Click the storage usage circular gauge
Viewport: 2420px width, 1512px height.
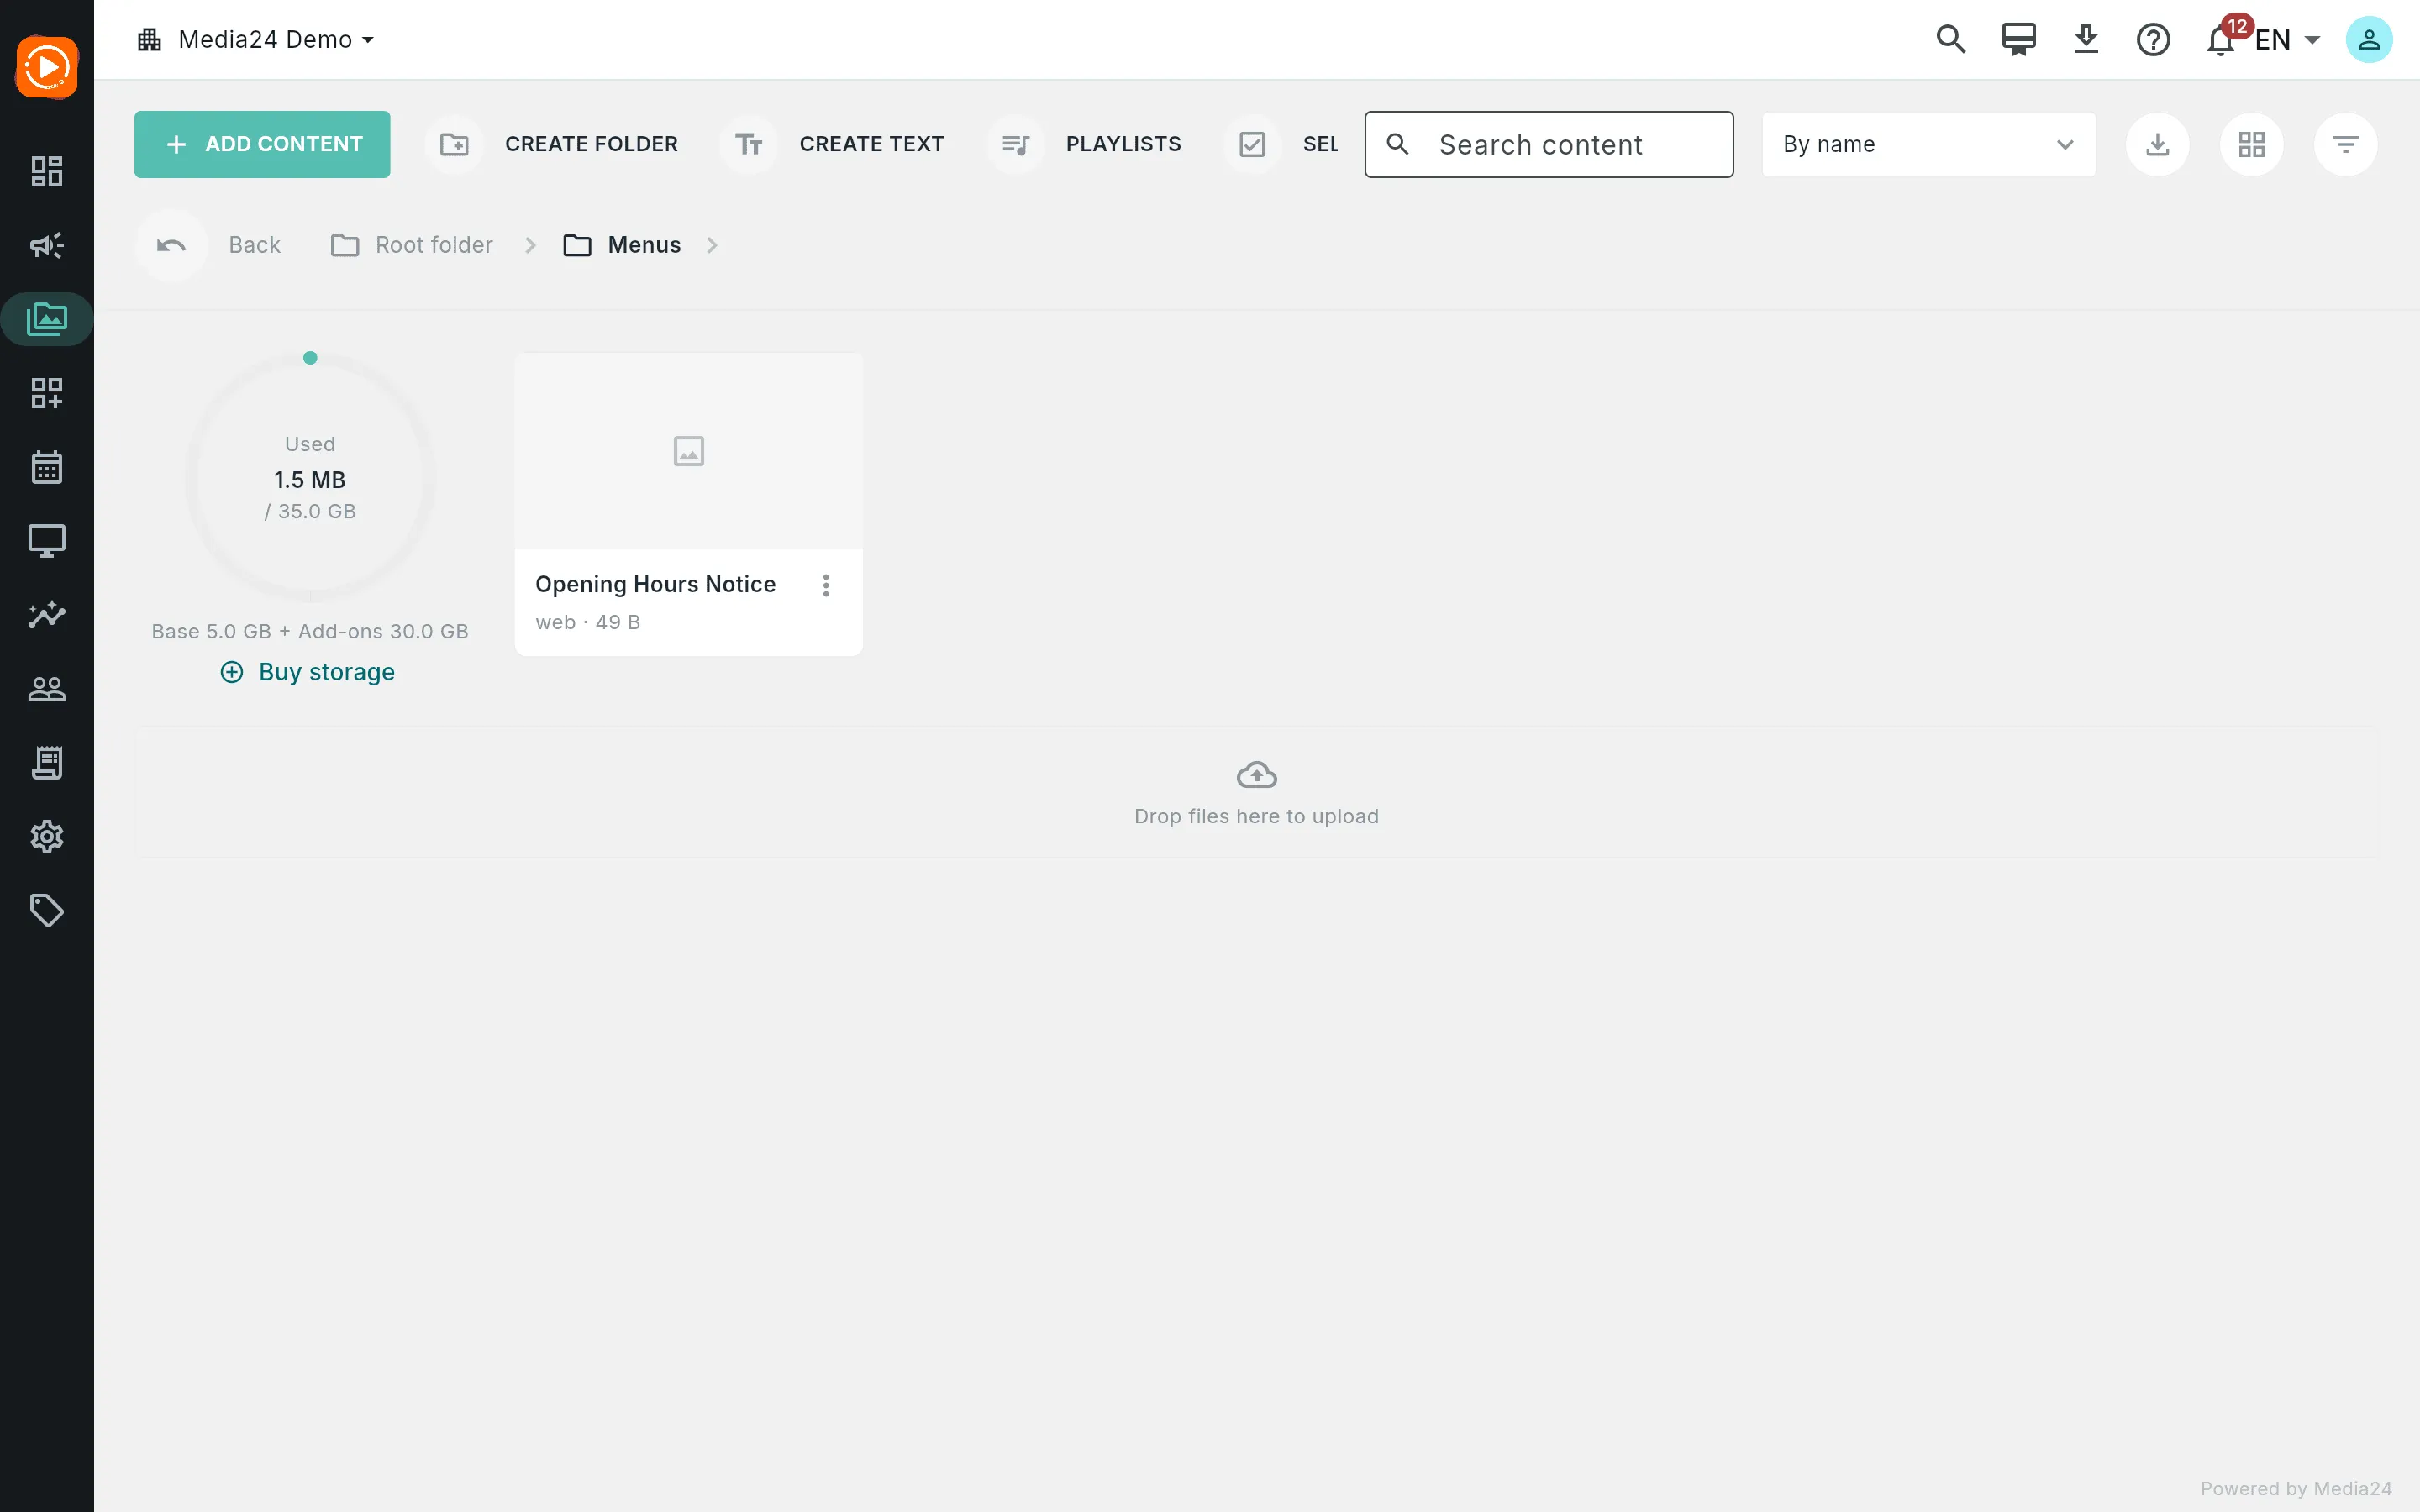click(310, 477)
